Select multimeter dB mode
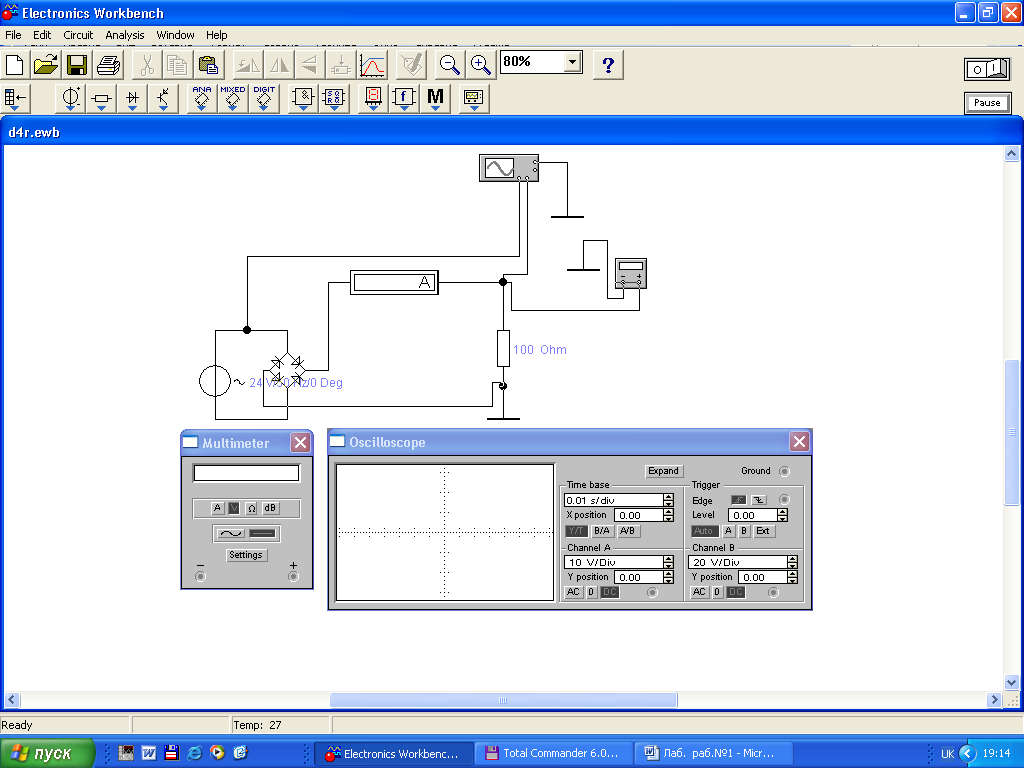Screen dimensions: 1024x768 tap(270, 508)
